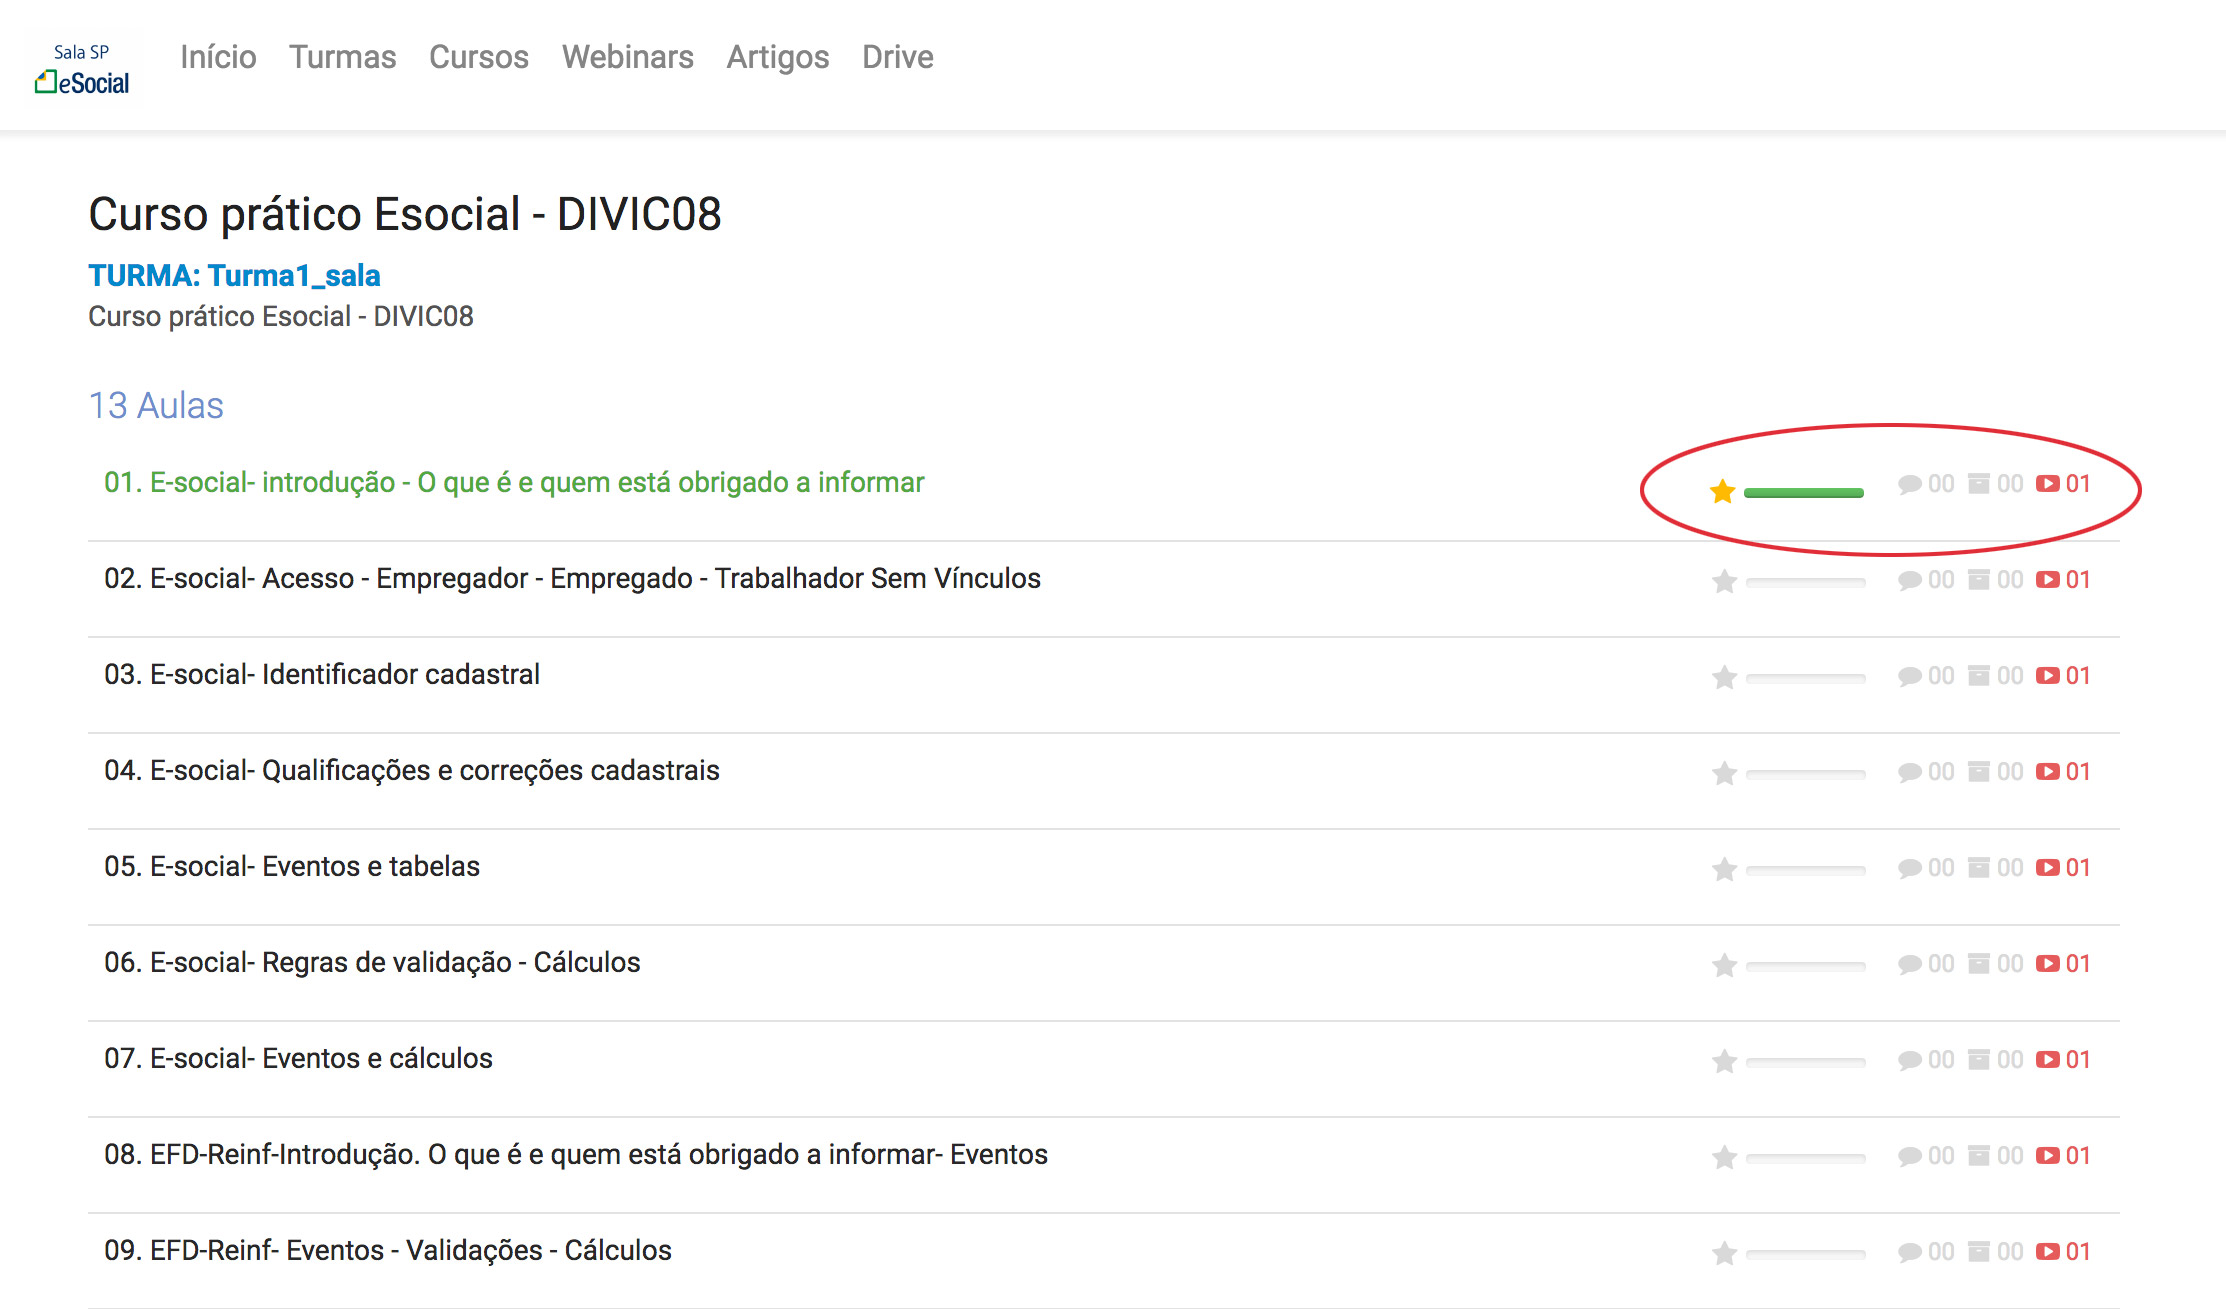Click the comments bubble icon on lesson 08
2226x1309 pixels.
click(1909, 1156)
